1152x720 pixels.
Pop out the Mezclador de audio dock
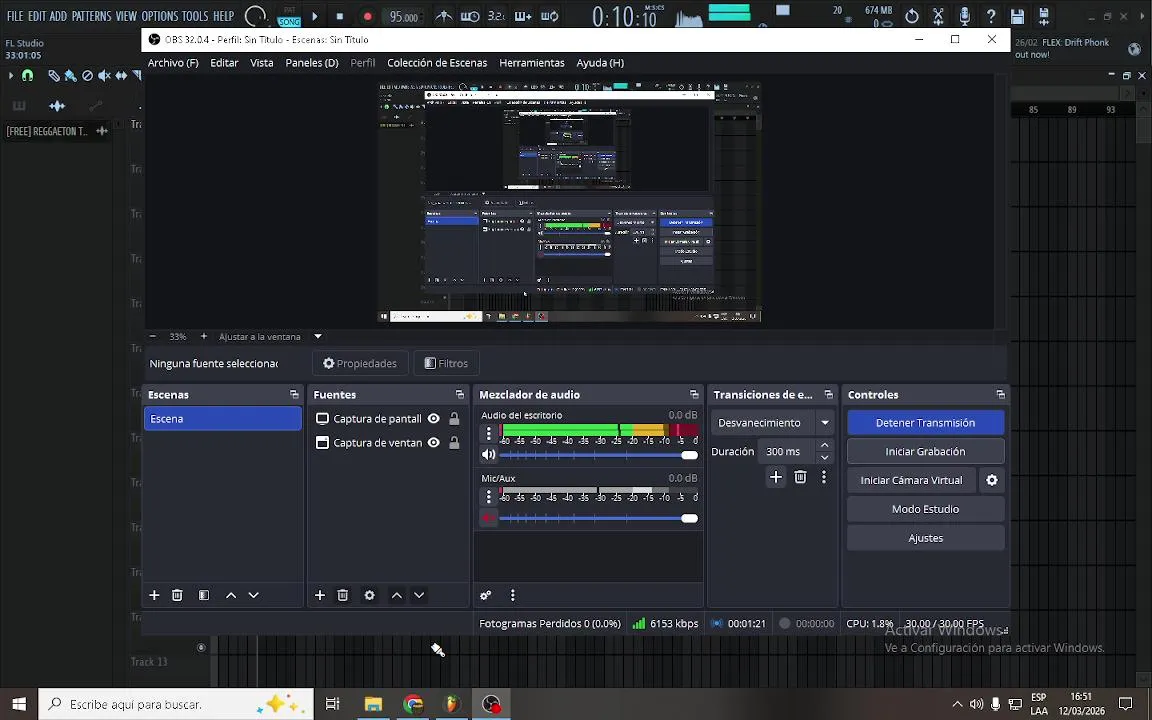[x=694, y=395]
